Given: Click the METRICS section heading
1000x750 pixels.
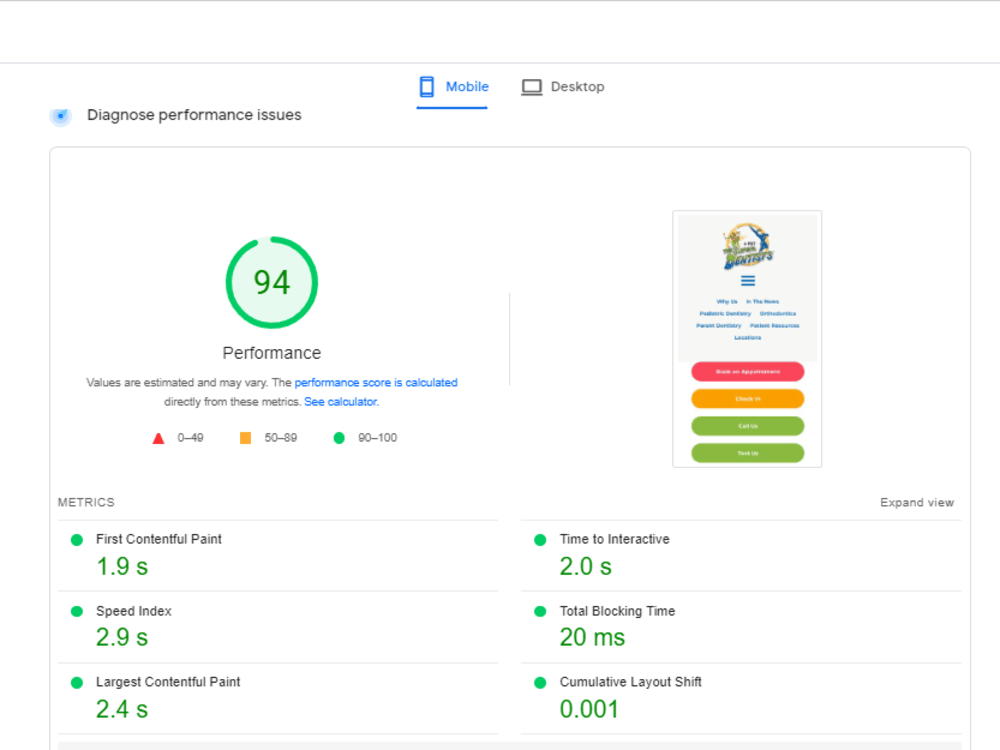Looking at the screenshot, I should tap(86, 503).
